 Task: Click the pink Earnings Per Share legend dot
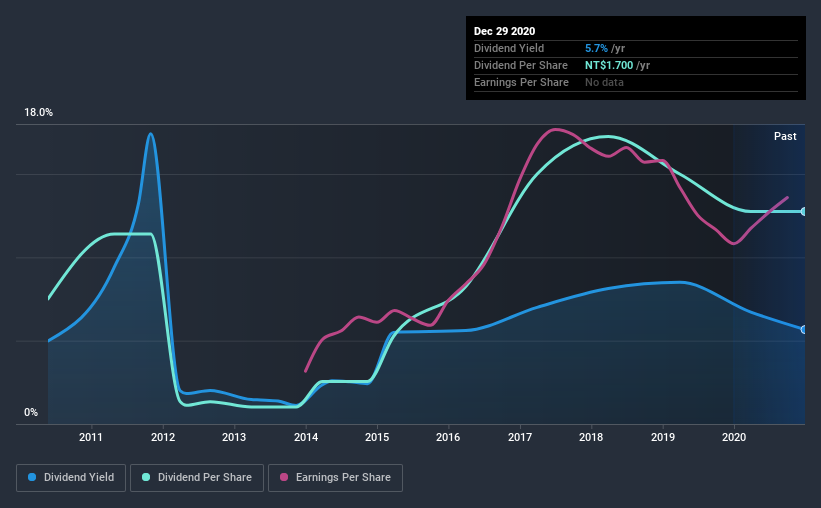click(284, 477)
